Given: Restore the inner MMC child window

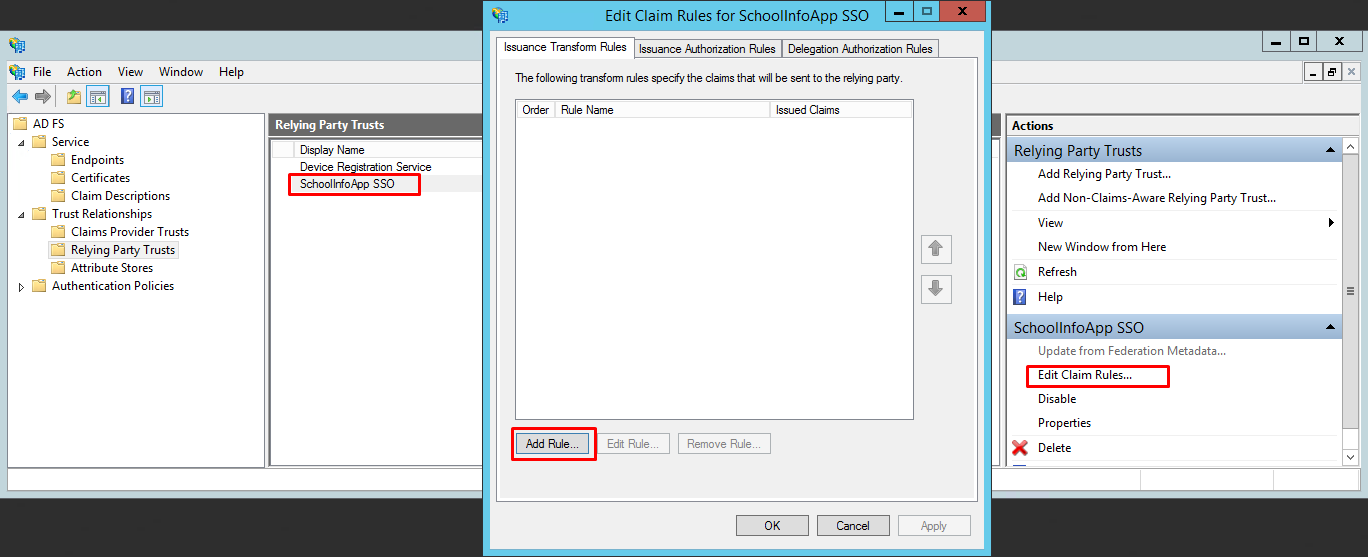Looking at the screenshot, I should click(1331, 72).
